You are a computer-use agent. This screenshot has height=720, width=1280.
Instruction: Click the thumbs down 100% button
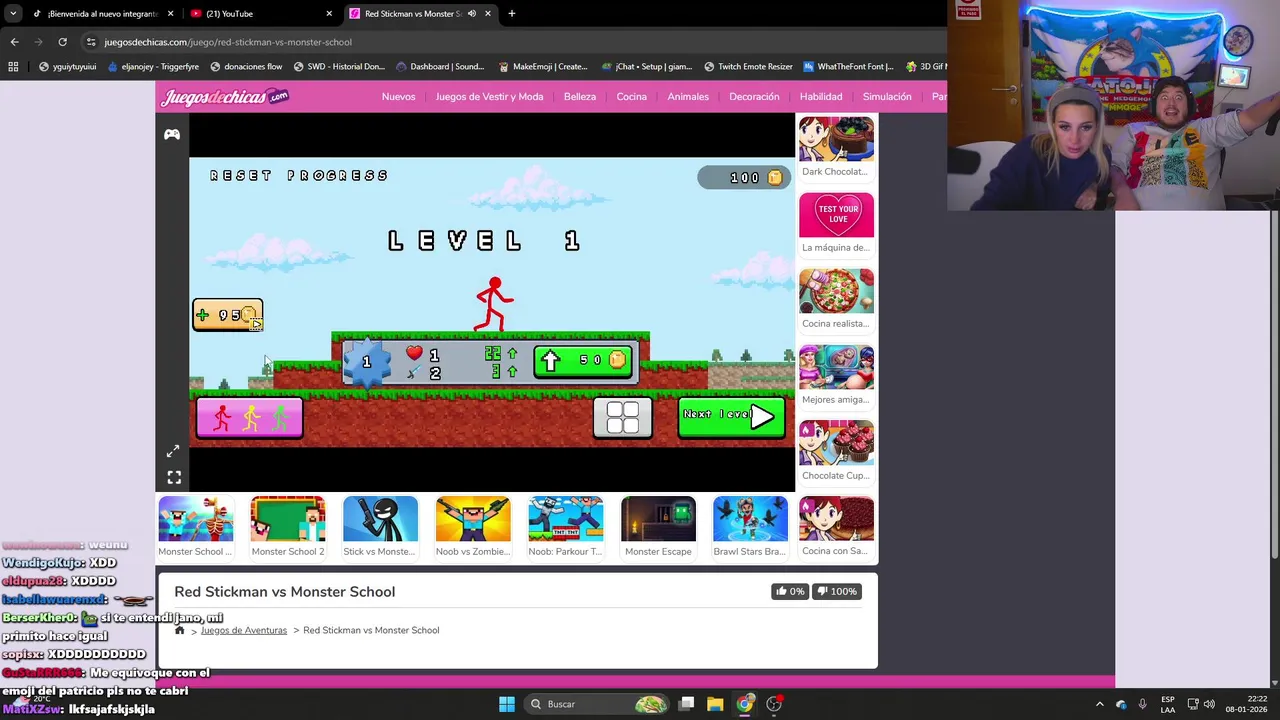click(x=837, y=591)
